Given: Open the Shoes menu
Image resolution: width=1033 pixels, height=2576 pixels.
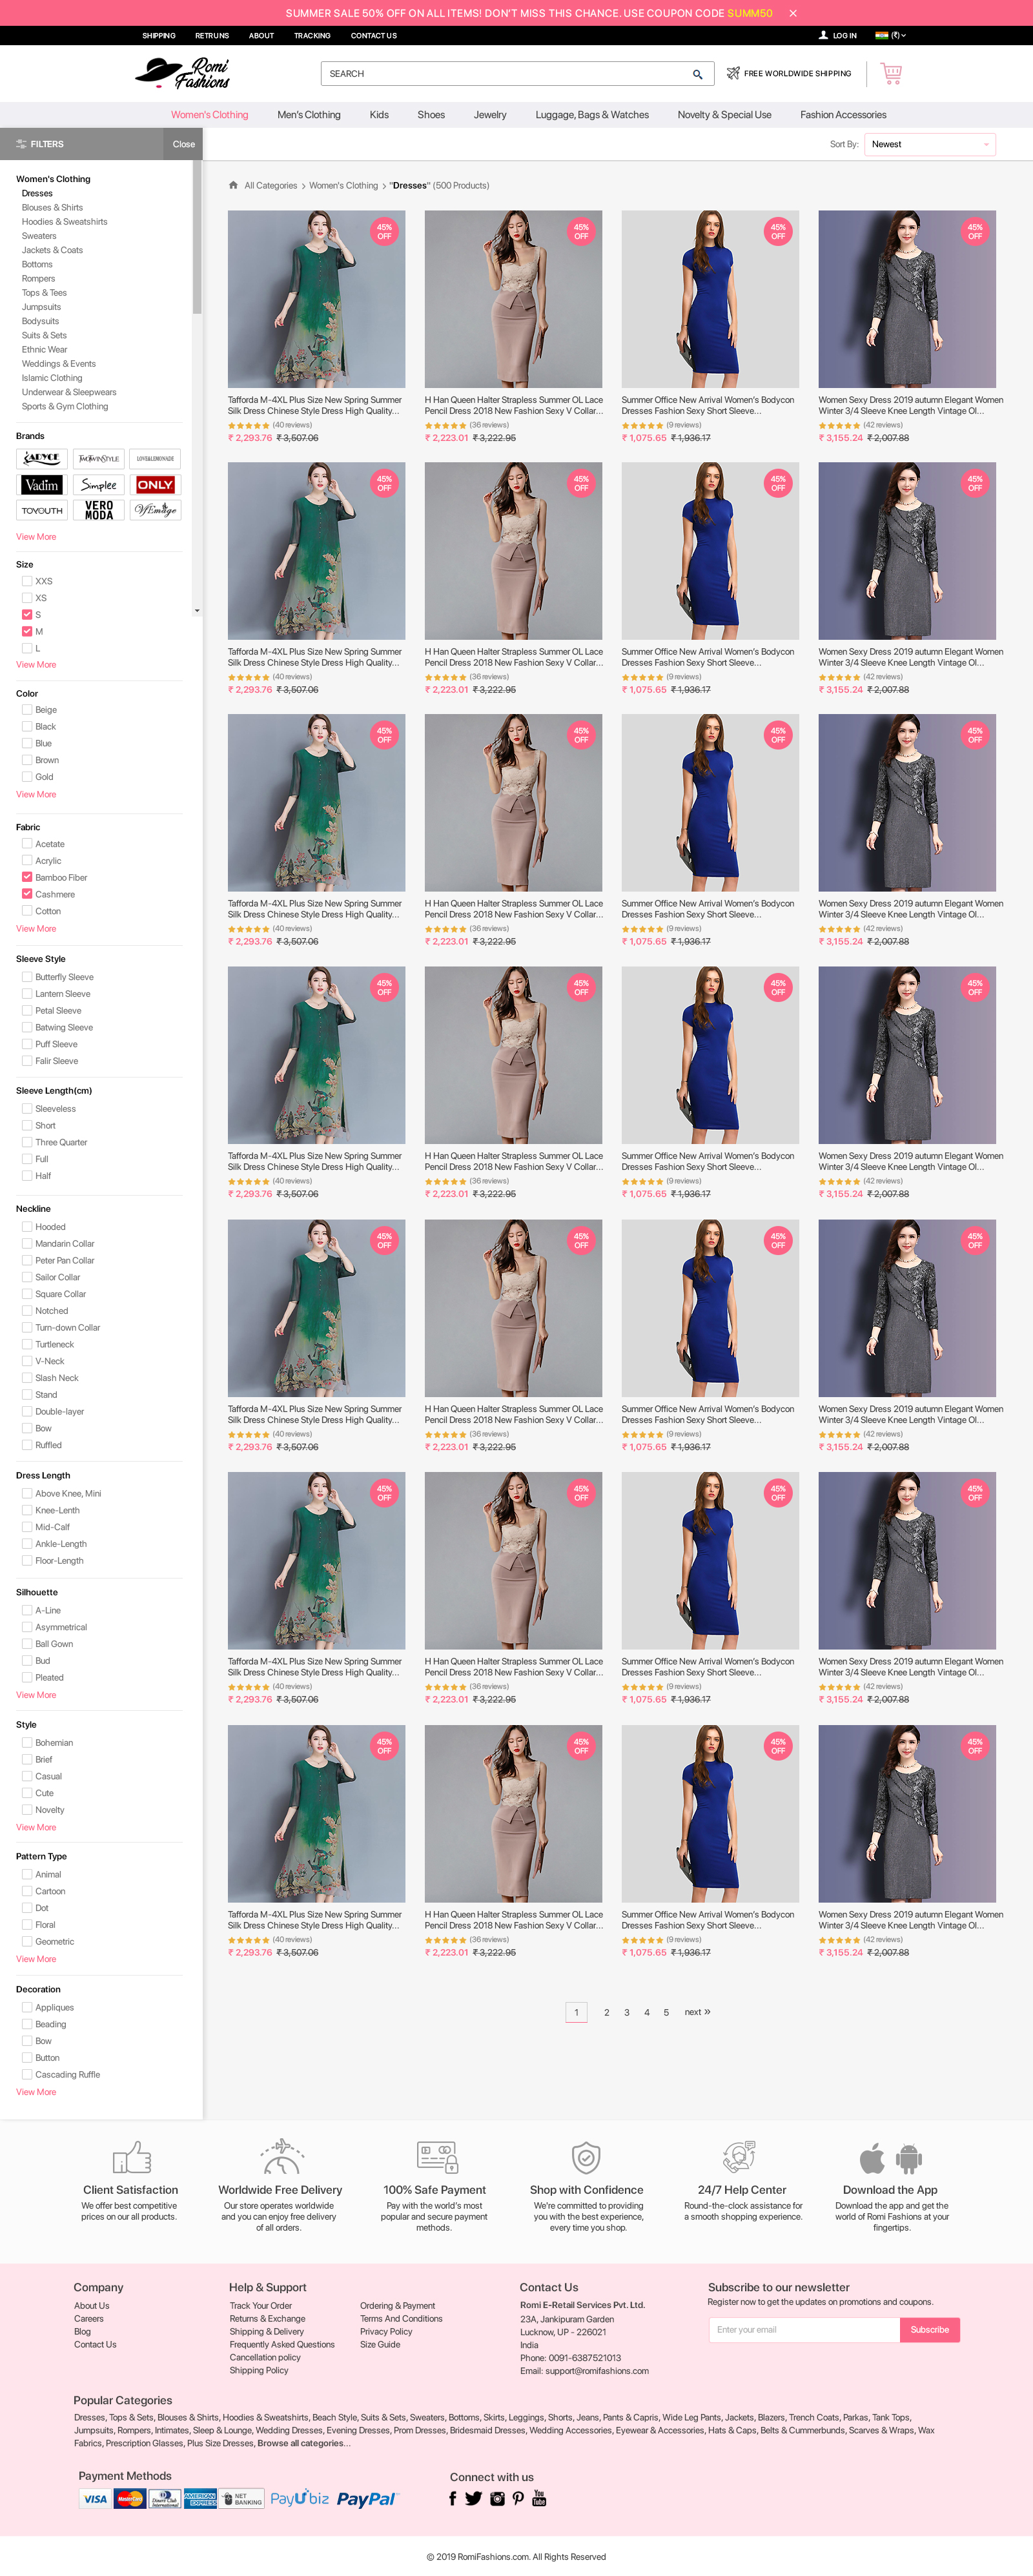Looking at the screenshot, I should pyautogui.click(x=431, y=115).
